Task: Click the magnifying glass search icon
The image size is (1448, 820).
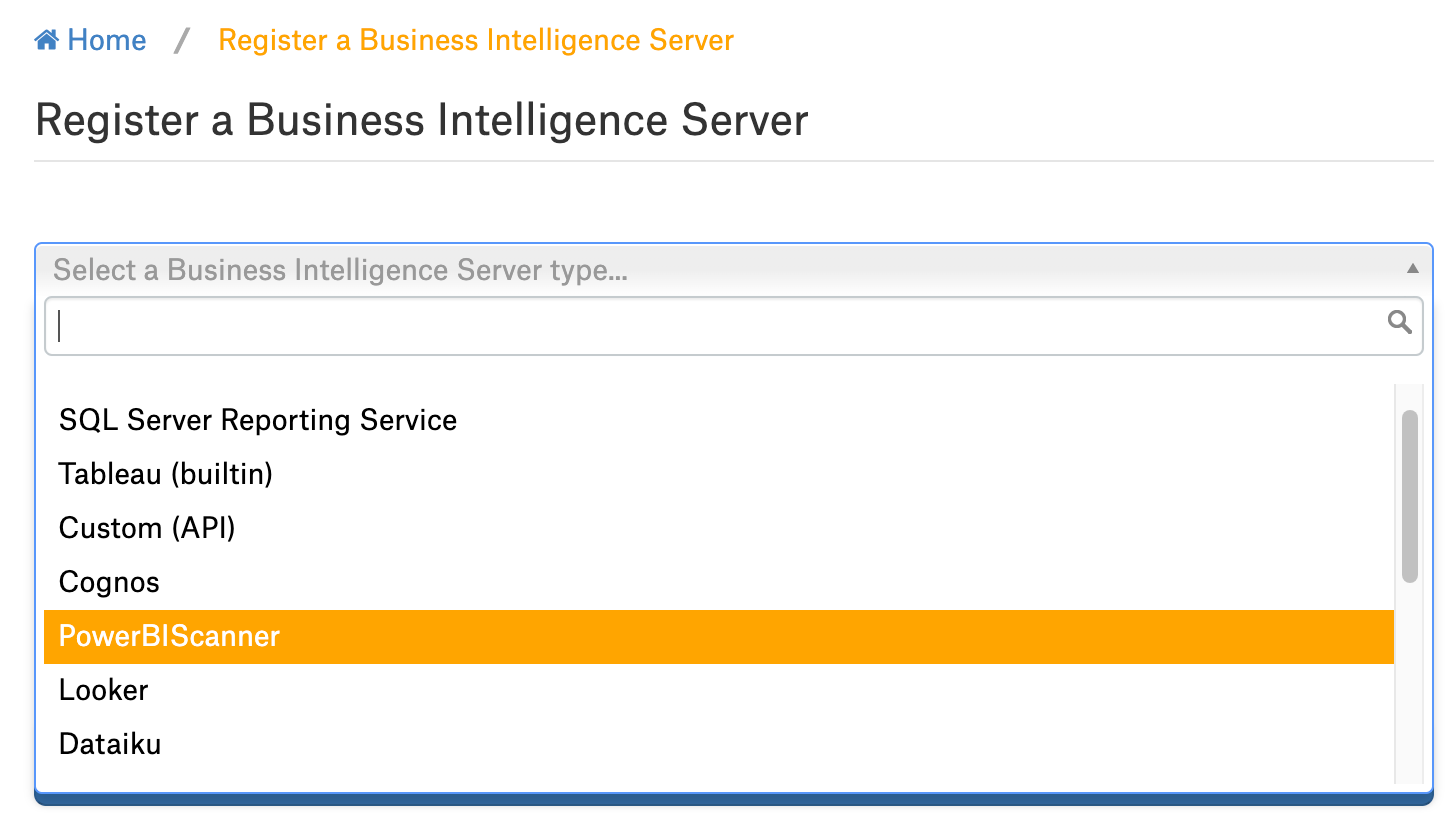Action: pyautogui.click(x=1400, y=322)
